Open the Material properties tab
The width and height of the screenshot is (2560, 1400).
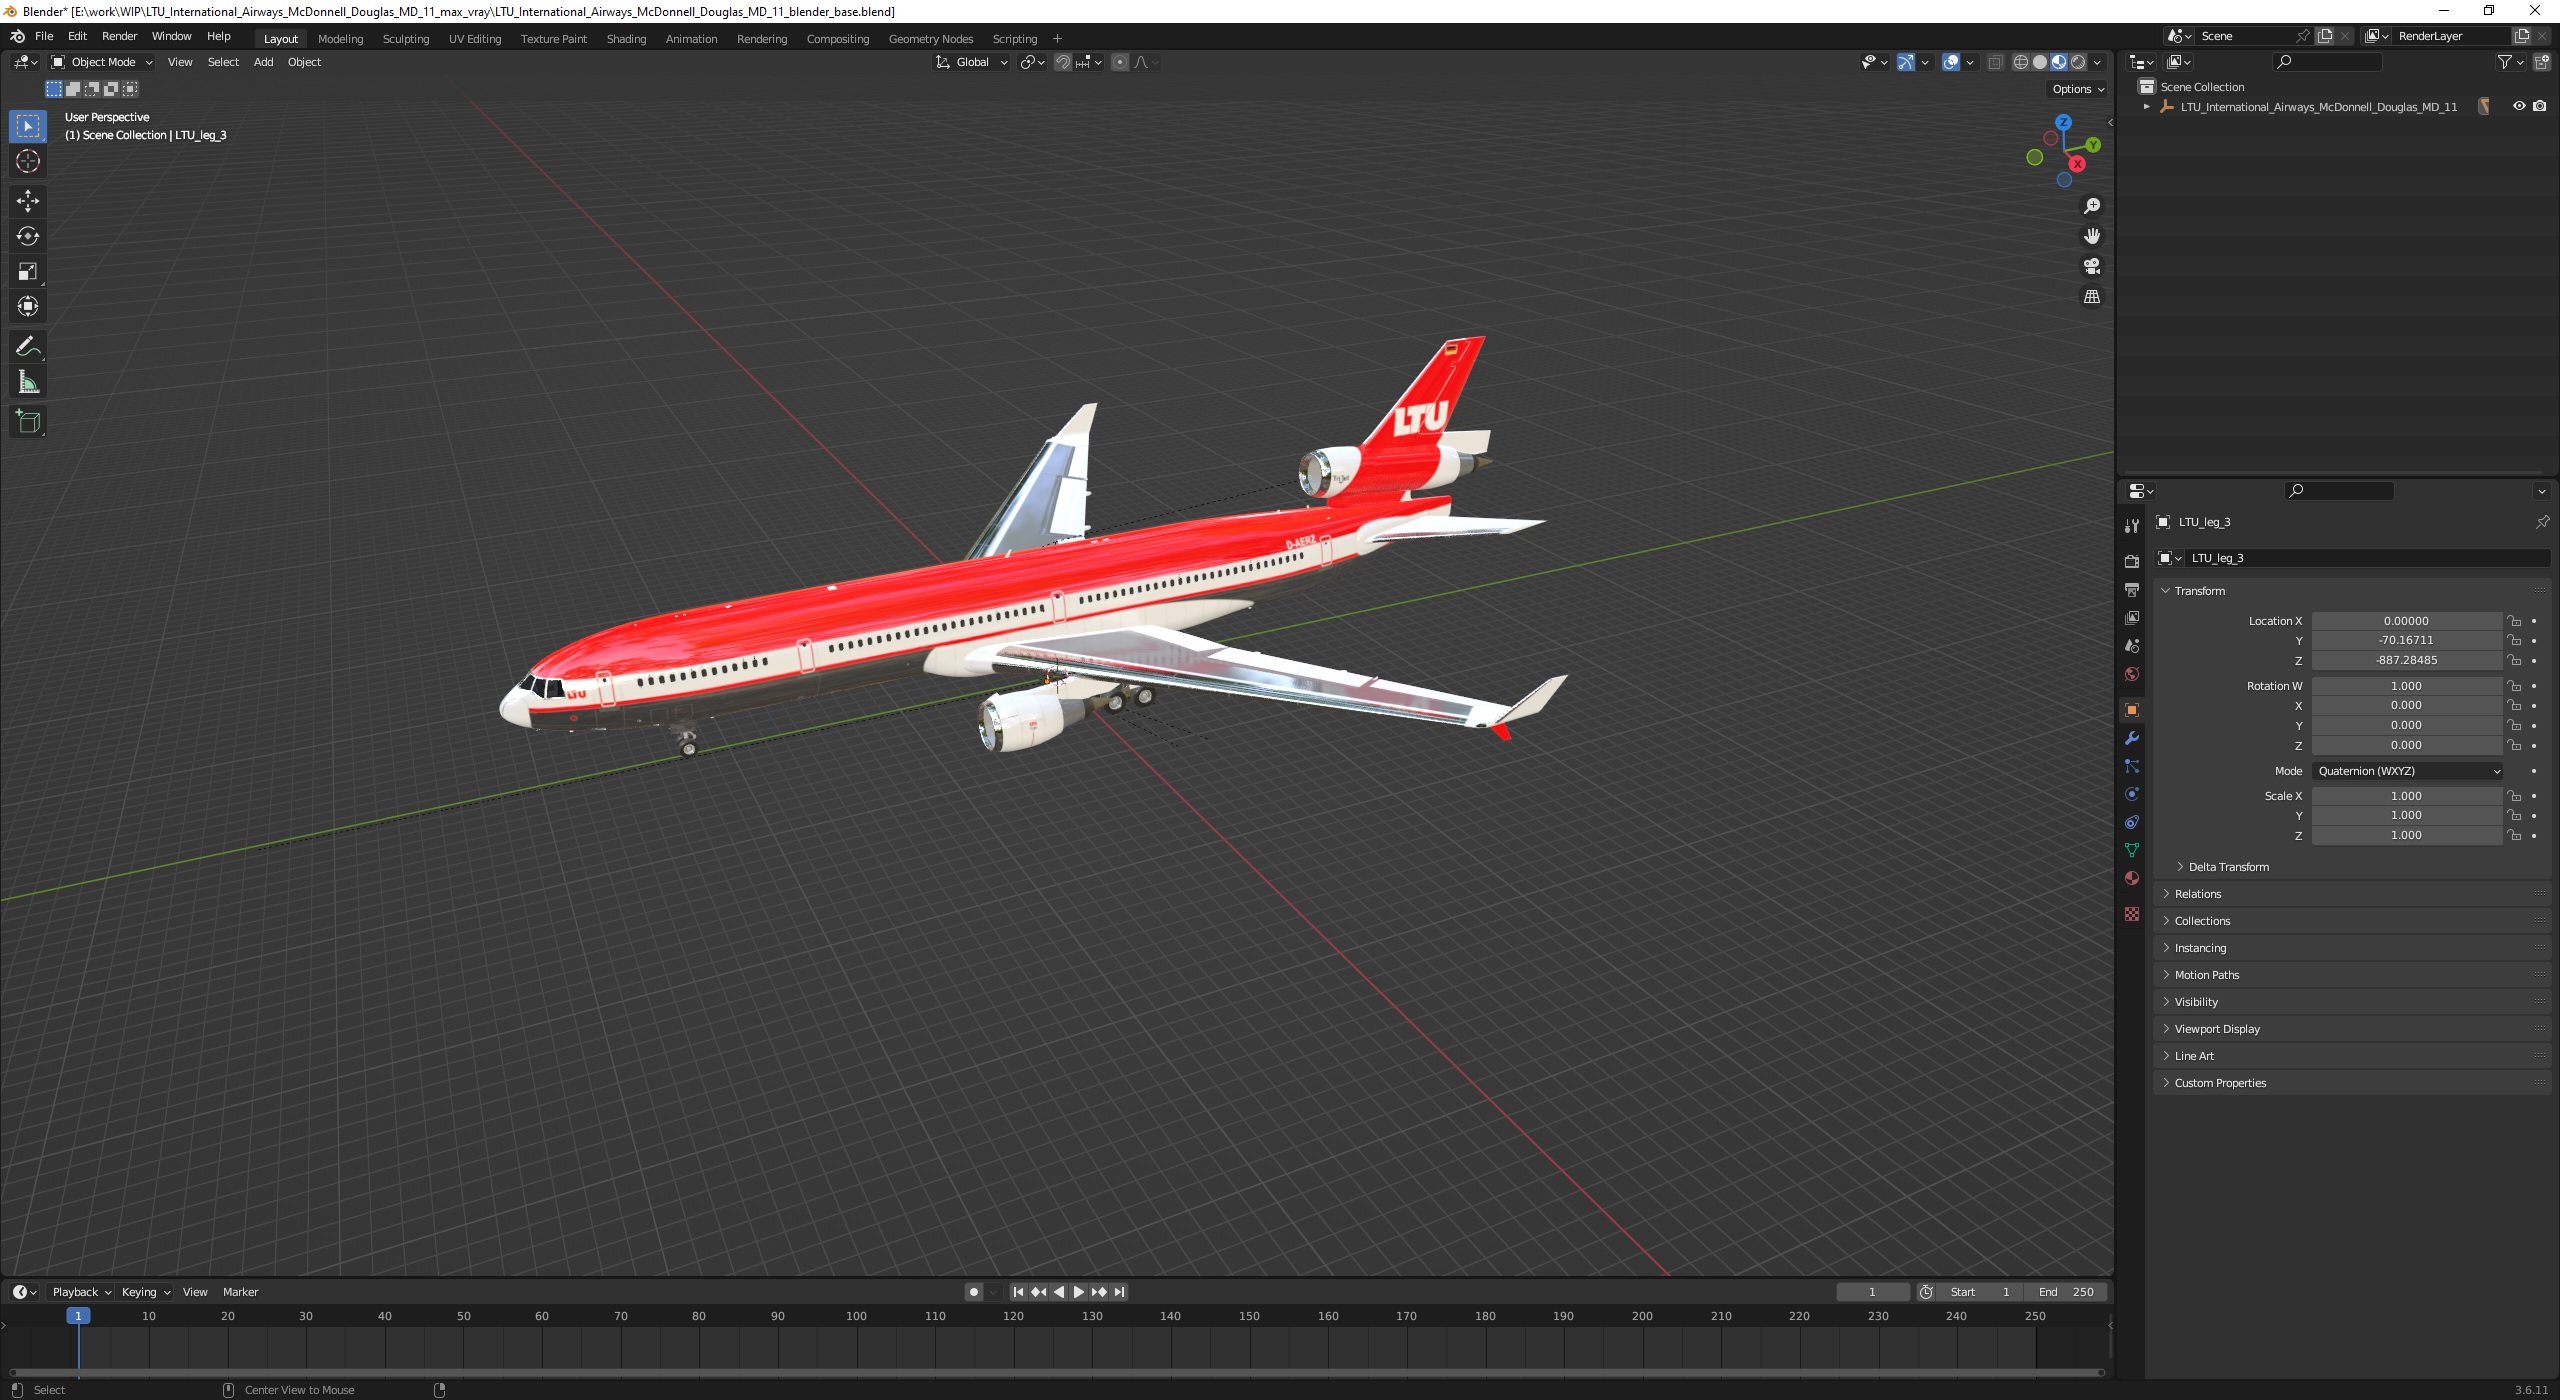tap(2132, 878)
